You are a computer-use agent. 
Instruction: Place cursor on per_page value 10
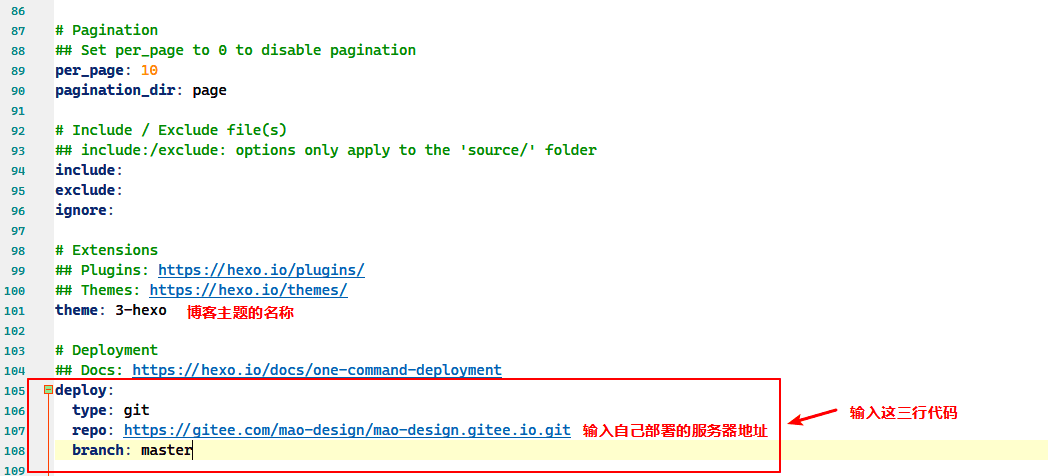tap(150, 70)
